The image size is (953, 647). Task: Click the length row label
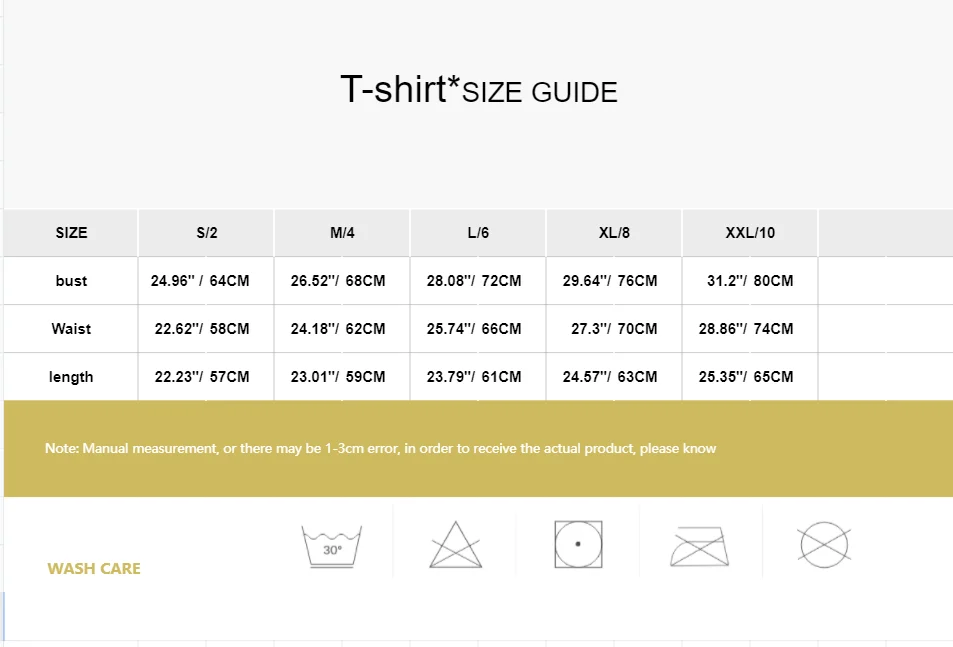pos(71,377)
